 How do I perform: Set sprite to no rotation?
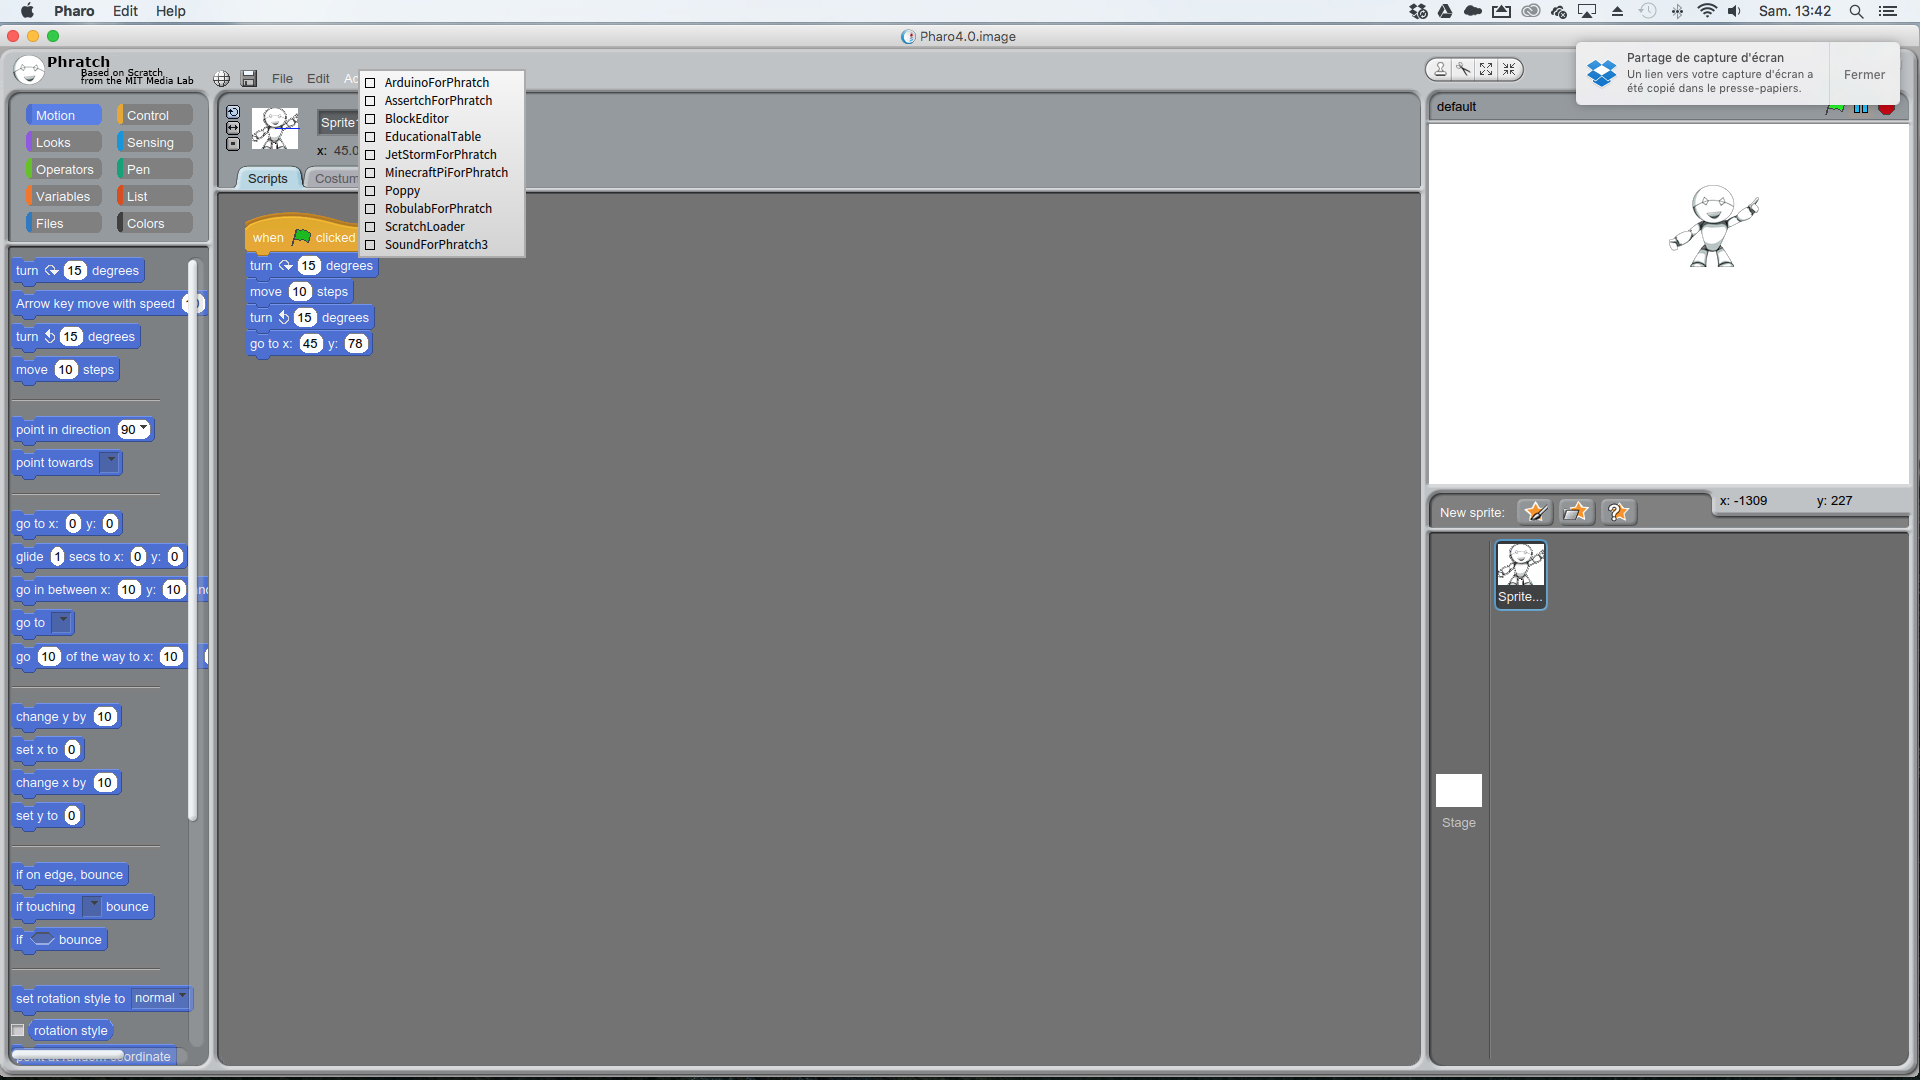[x=233, y=144]
